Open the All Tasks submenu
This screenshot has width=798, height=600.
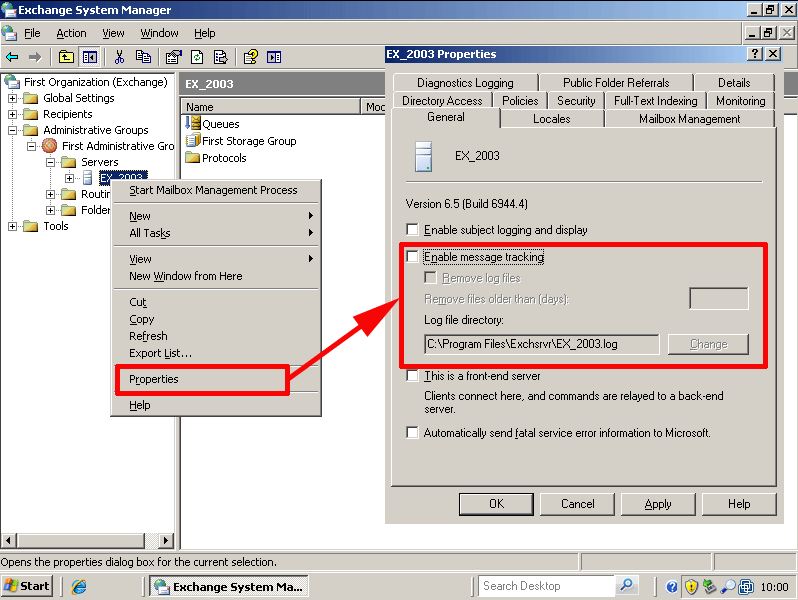(216, 233)
